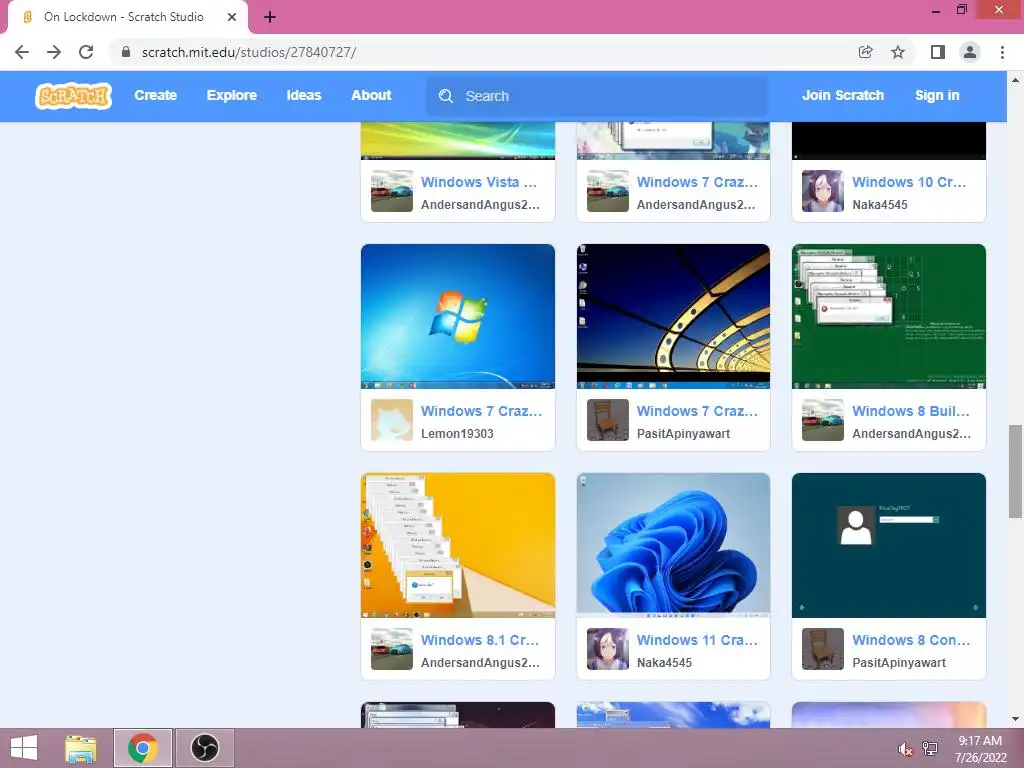
Task: Open Chrome profile avatar
Action: pos(970,52)
